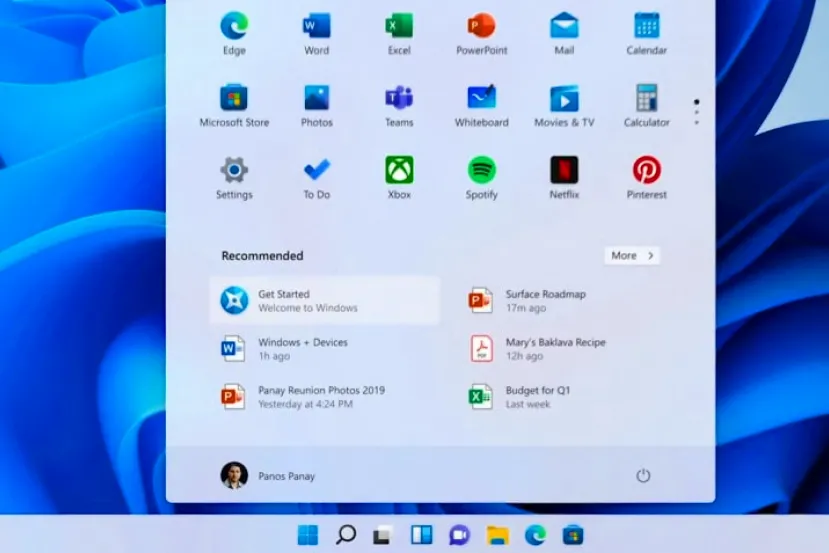Open Panay Reunion Photos 2019 file
The image size is (829, 553).
(x=325, y=397)
